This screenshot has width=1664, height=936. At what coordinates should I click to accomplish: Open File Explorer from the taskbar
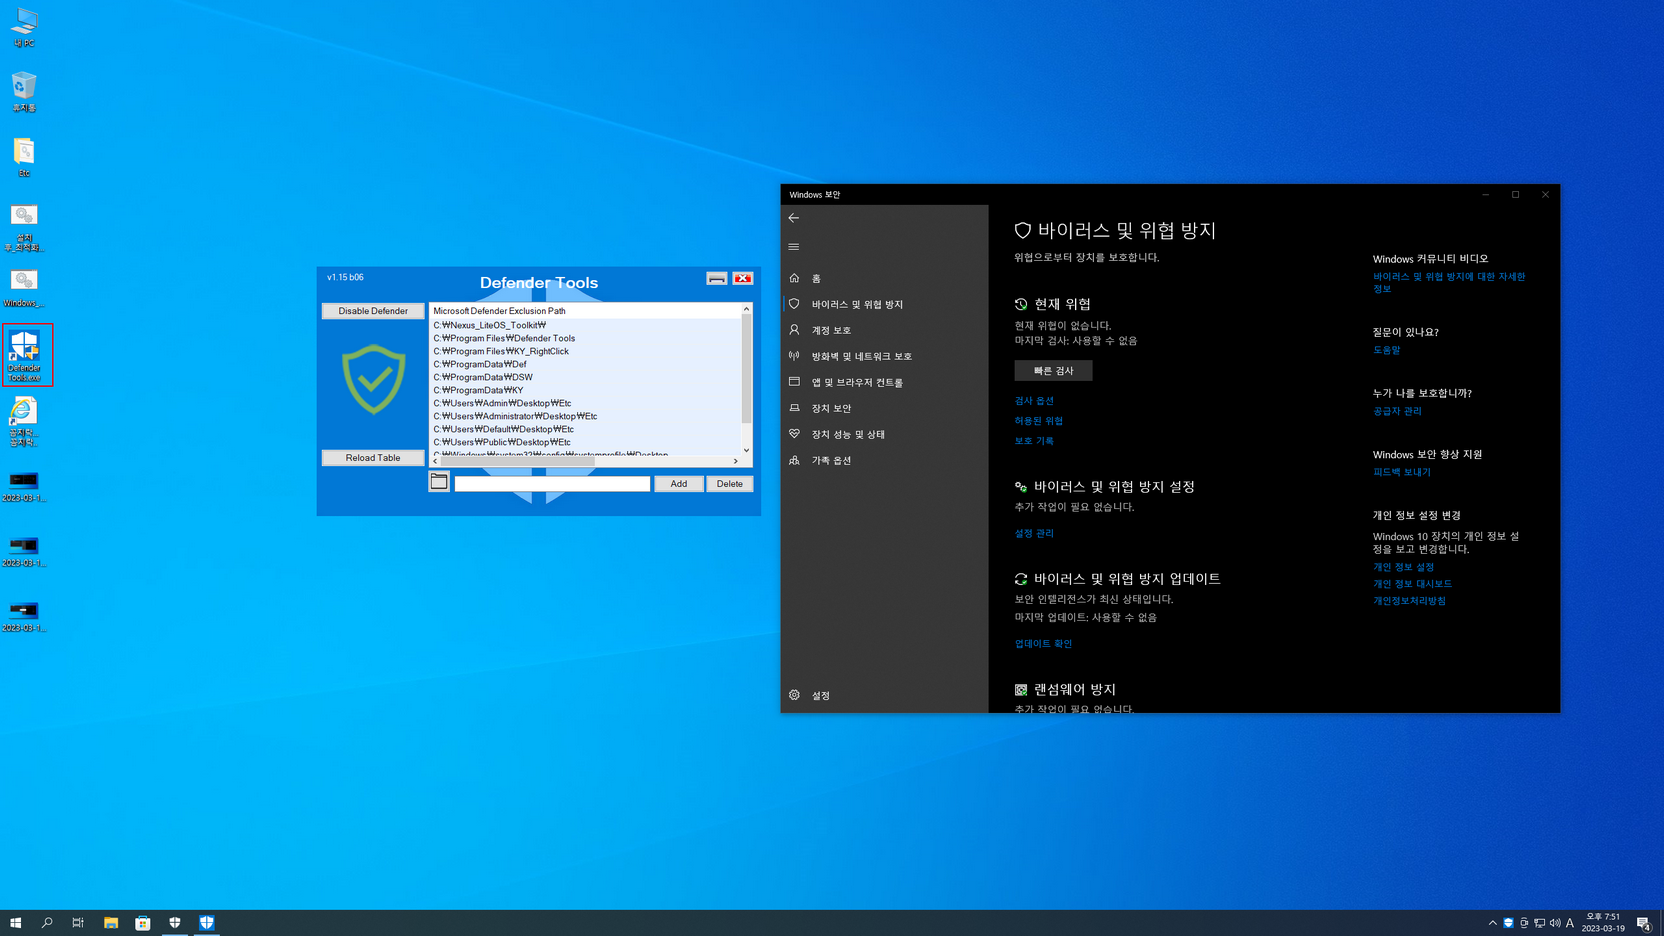pos(111,923)
